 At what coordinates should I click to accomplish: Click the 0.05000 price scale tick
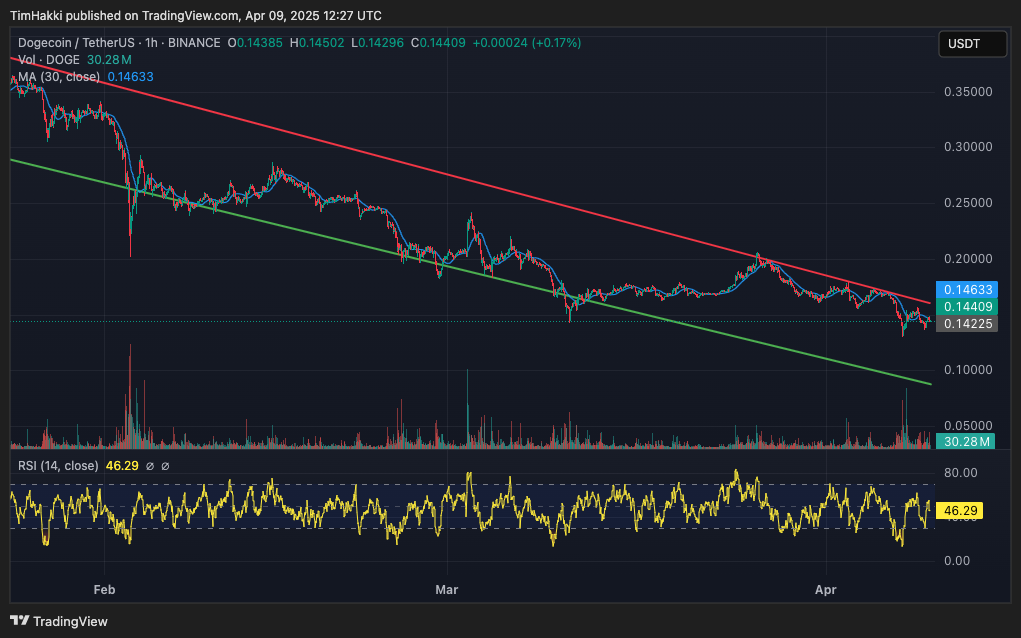click(x=968, y=426)
